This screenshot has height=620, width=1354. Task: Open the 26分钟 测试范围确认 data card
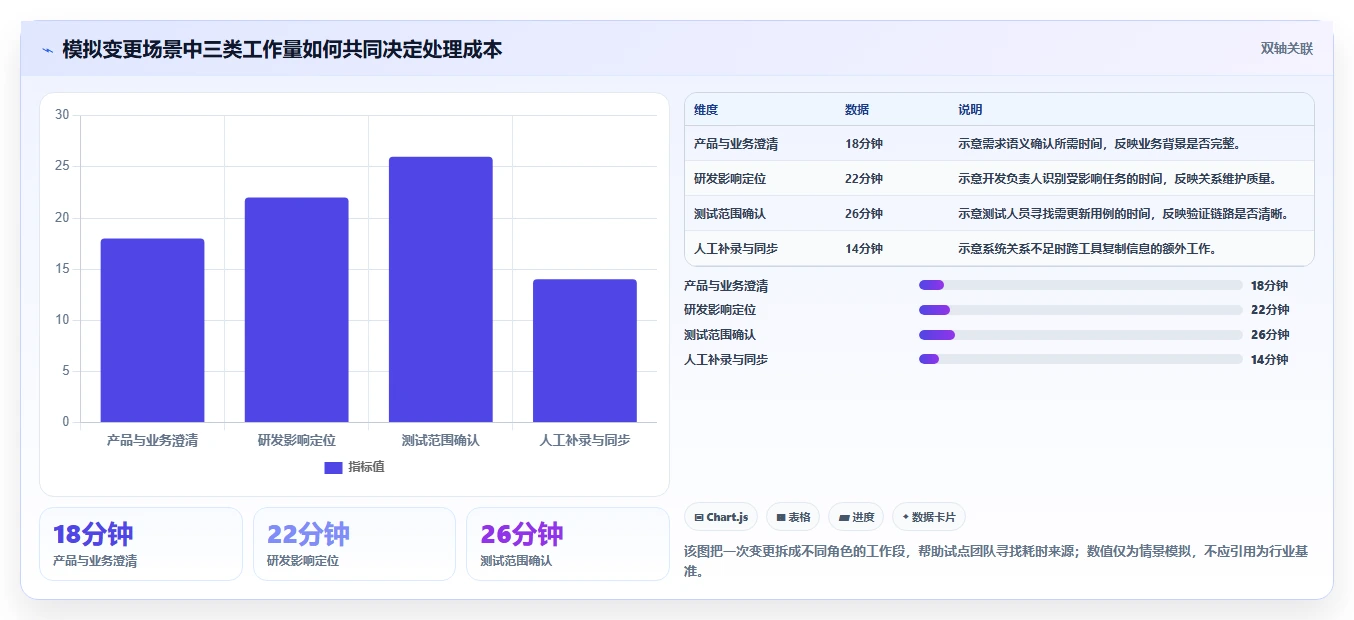pyautogui.click(x=568, y=544)
